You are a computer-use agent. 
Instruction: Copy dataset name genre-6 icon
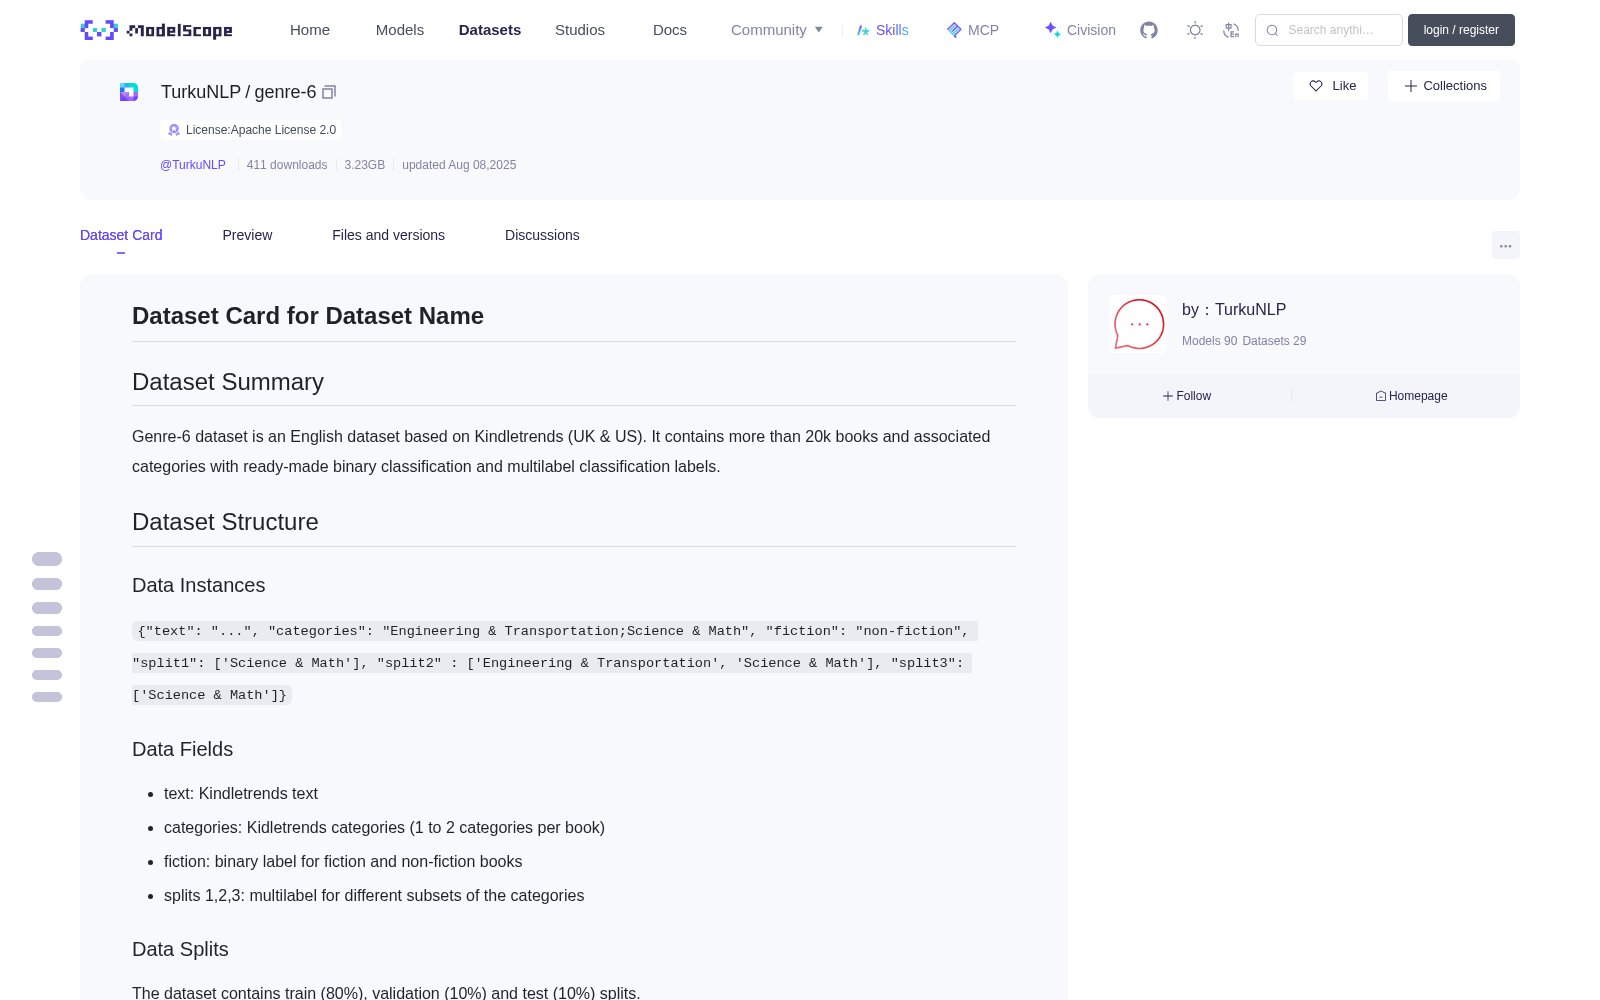click(x=329, y=92)
